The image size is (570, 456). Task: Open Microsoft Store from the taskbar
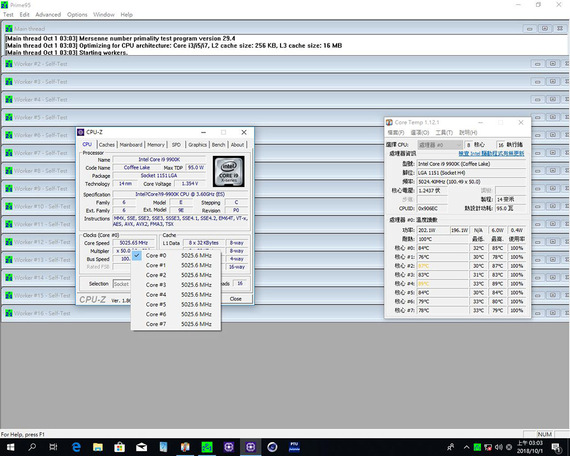(x=119, y=447)
